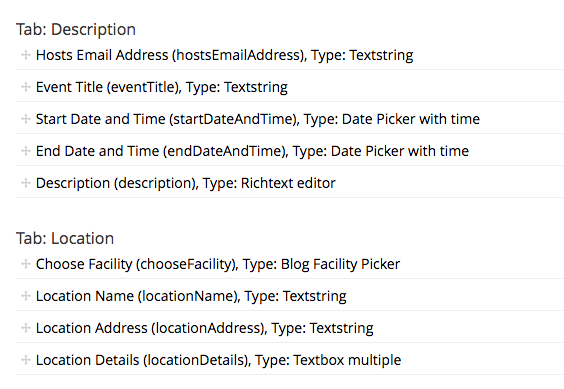
Task: Click drag handle icon for Event Title
Action: [26, 87]
